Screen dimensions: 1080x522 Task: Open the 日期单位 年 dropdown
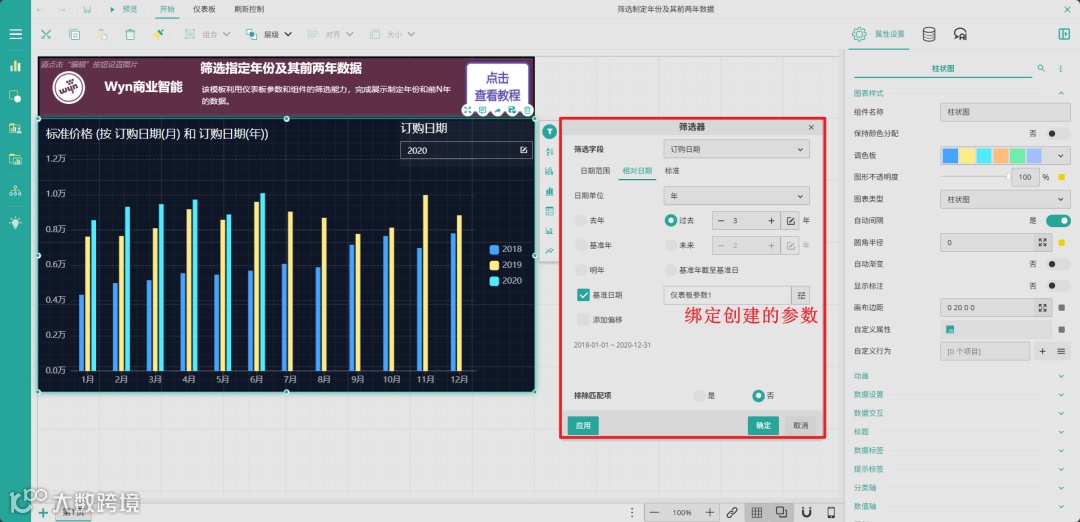coord(736,196)
